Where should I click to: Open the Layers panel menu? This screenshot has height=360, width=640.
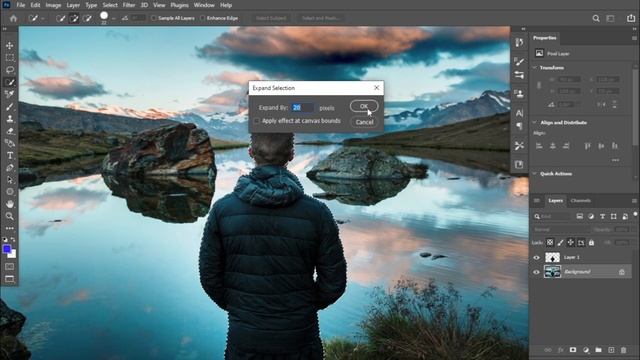point(634,200)
